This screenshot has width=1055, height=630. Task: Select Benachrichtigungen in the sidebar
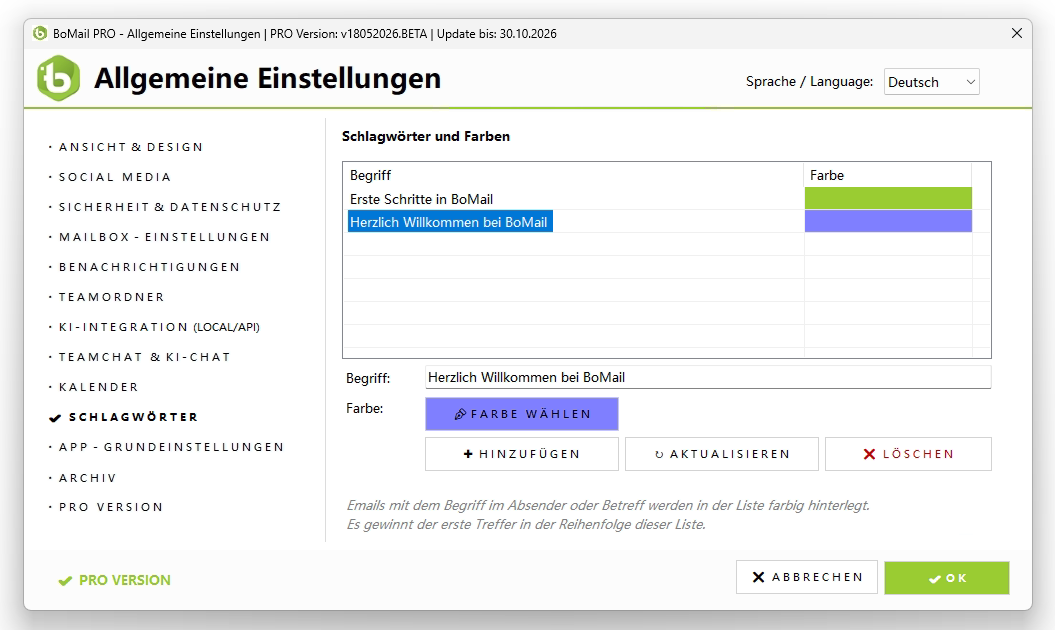coord(149,267)
